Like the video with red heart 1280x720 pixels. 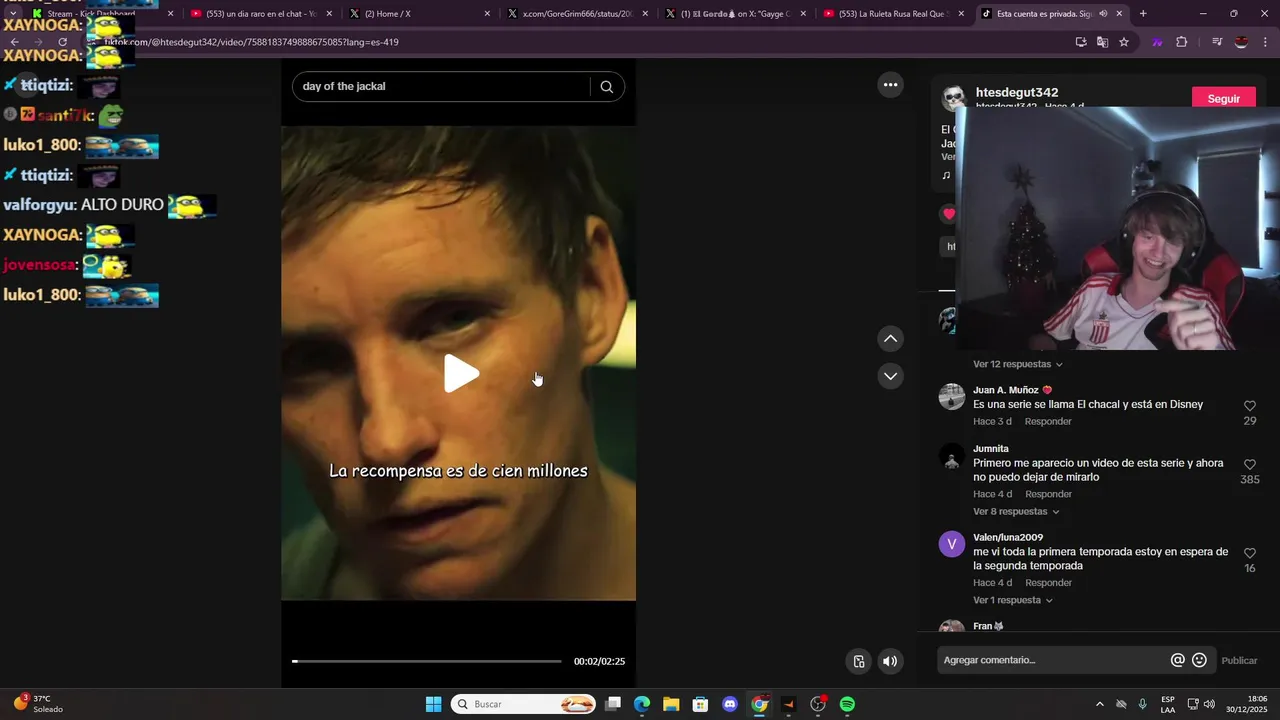point(948,213)
